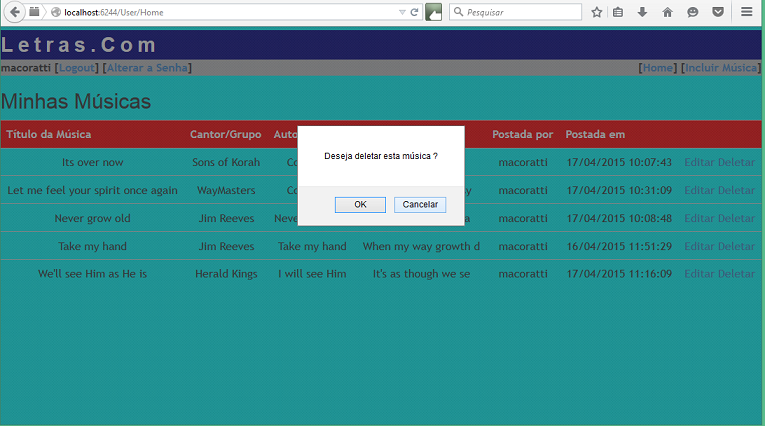The image size is (765, 426).
Task: Open the bookmarks list icon
Action: (x=619, y=12)
